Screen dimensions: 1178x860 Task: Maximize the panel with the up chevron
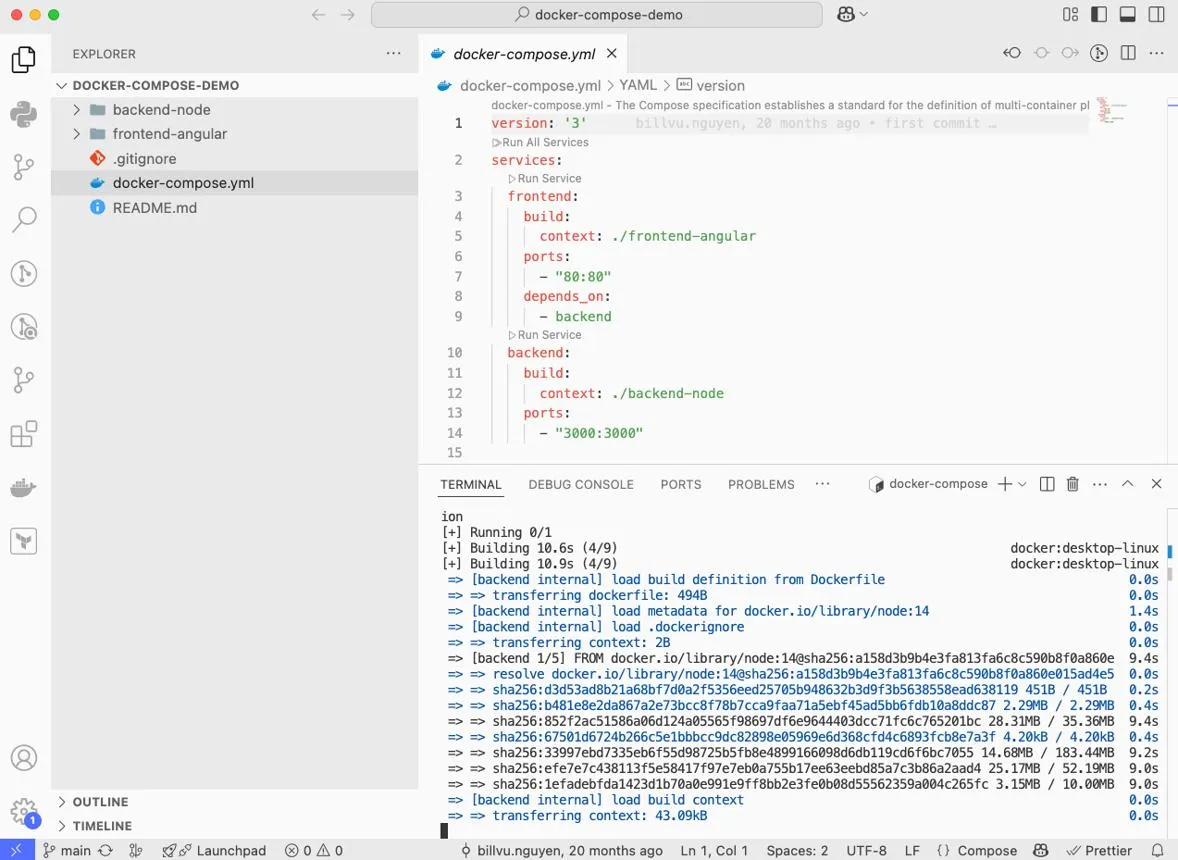tap(1128, 484)
